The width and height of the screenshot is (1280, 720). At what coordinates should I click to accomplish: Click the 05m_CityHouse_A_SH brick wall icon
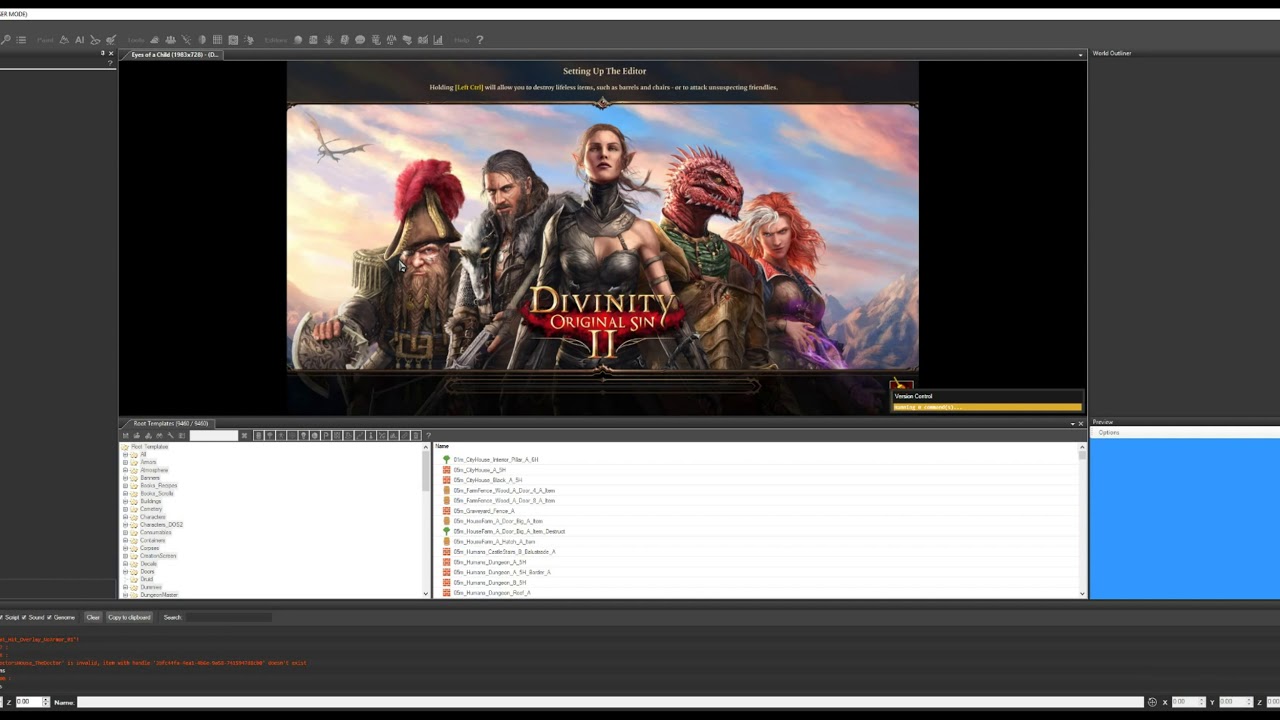click(x=446, y=470)
